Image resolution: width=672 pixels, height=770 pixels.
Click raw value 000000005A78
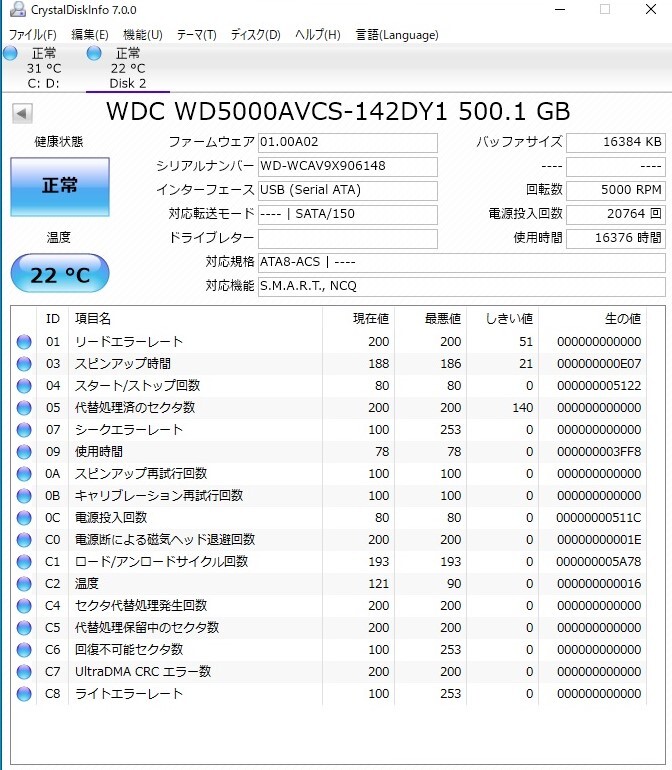pos(599,562)
